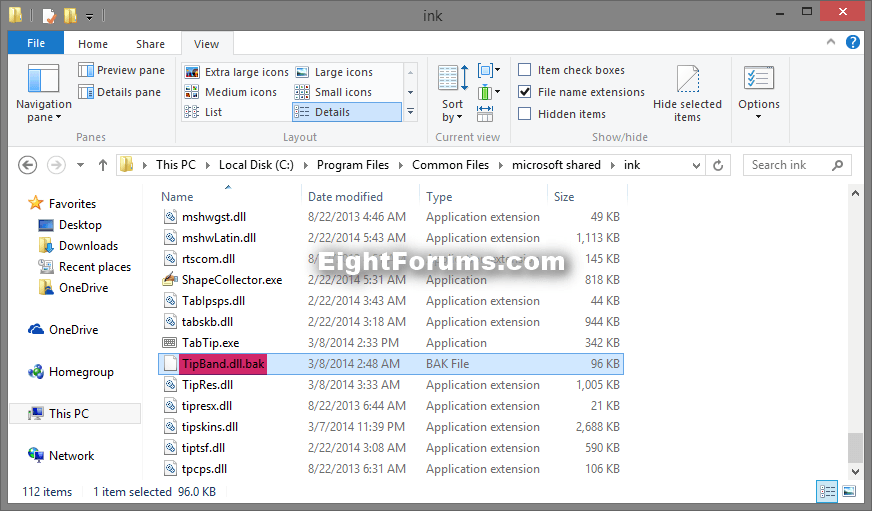Image resolution: width=872 pixels, height=511 pixels.
Task: Switch layout to Extra large icons
Action: (x=237, y=72)
